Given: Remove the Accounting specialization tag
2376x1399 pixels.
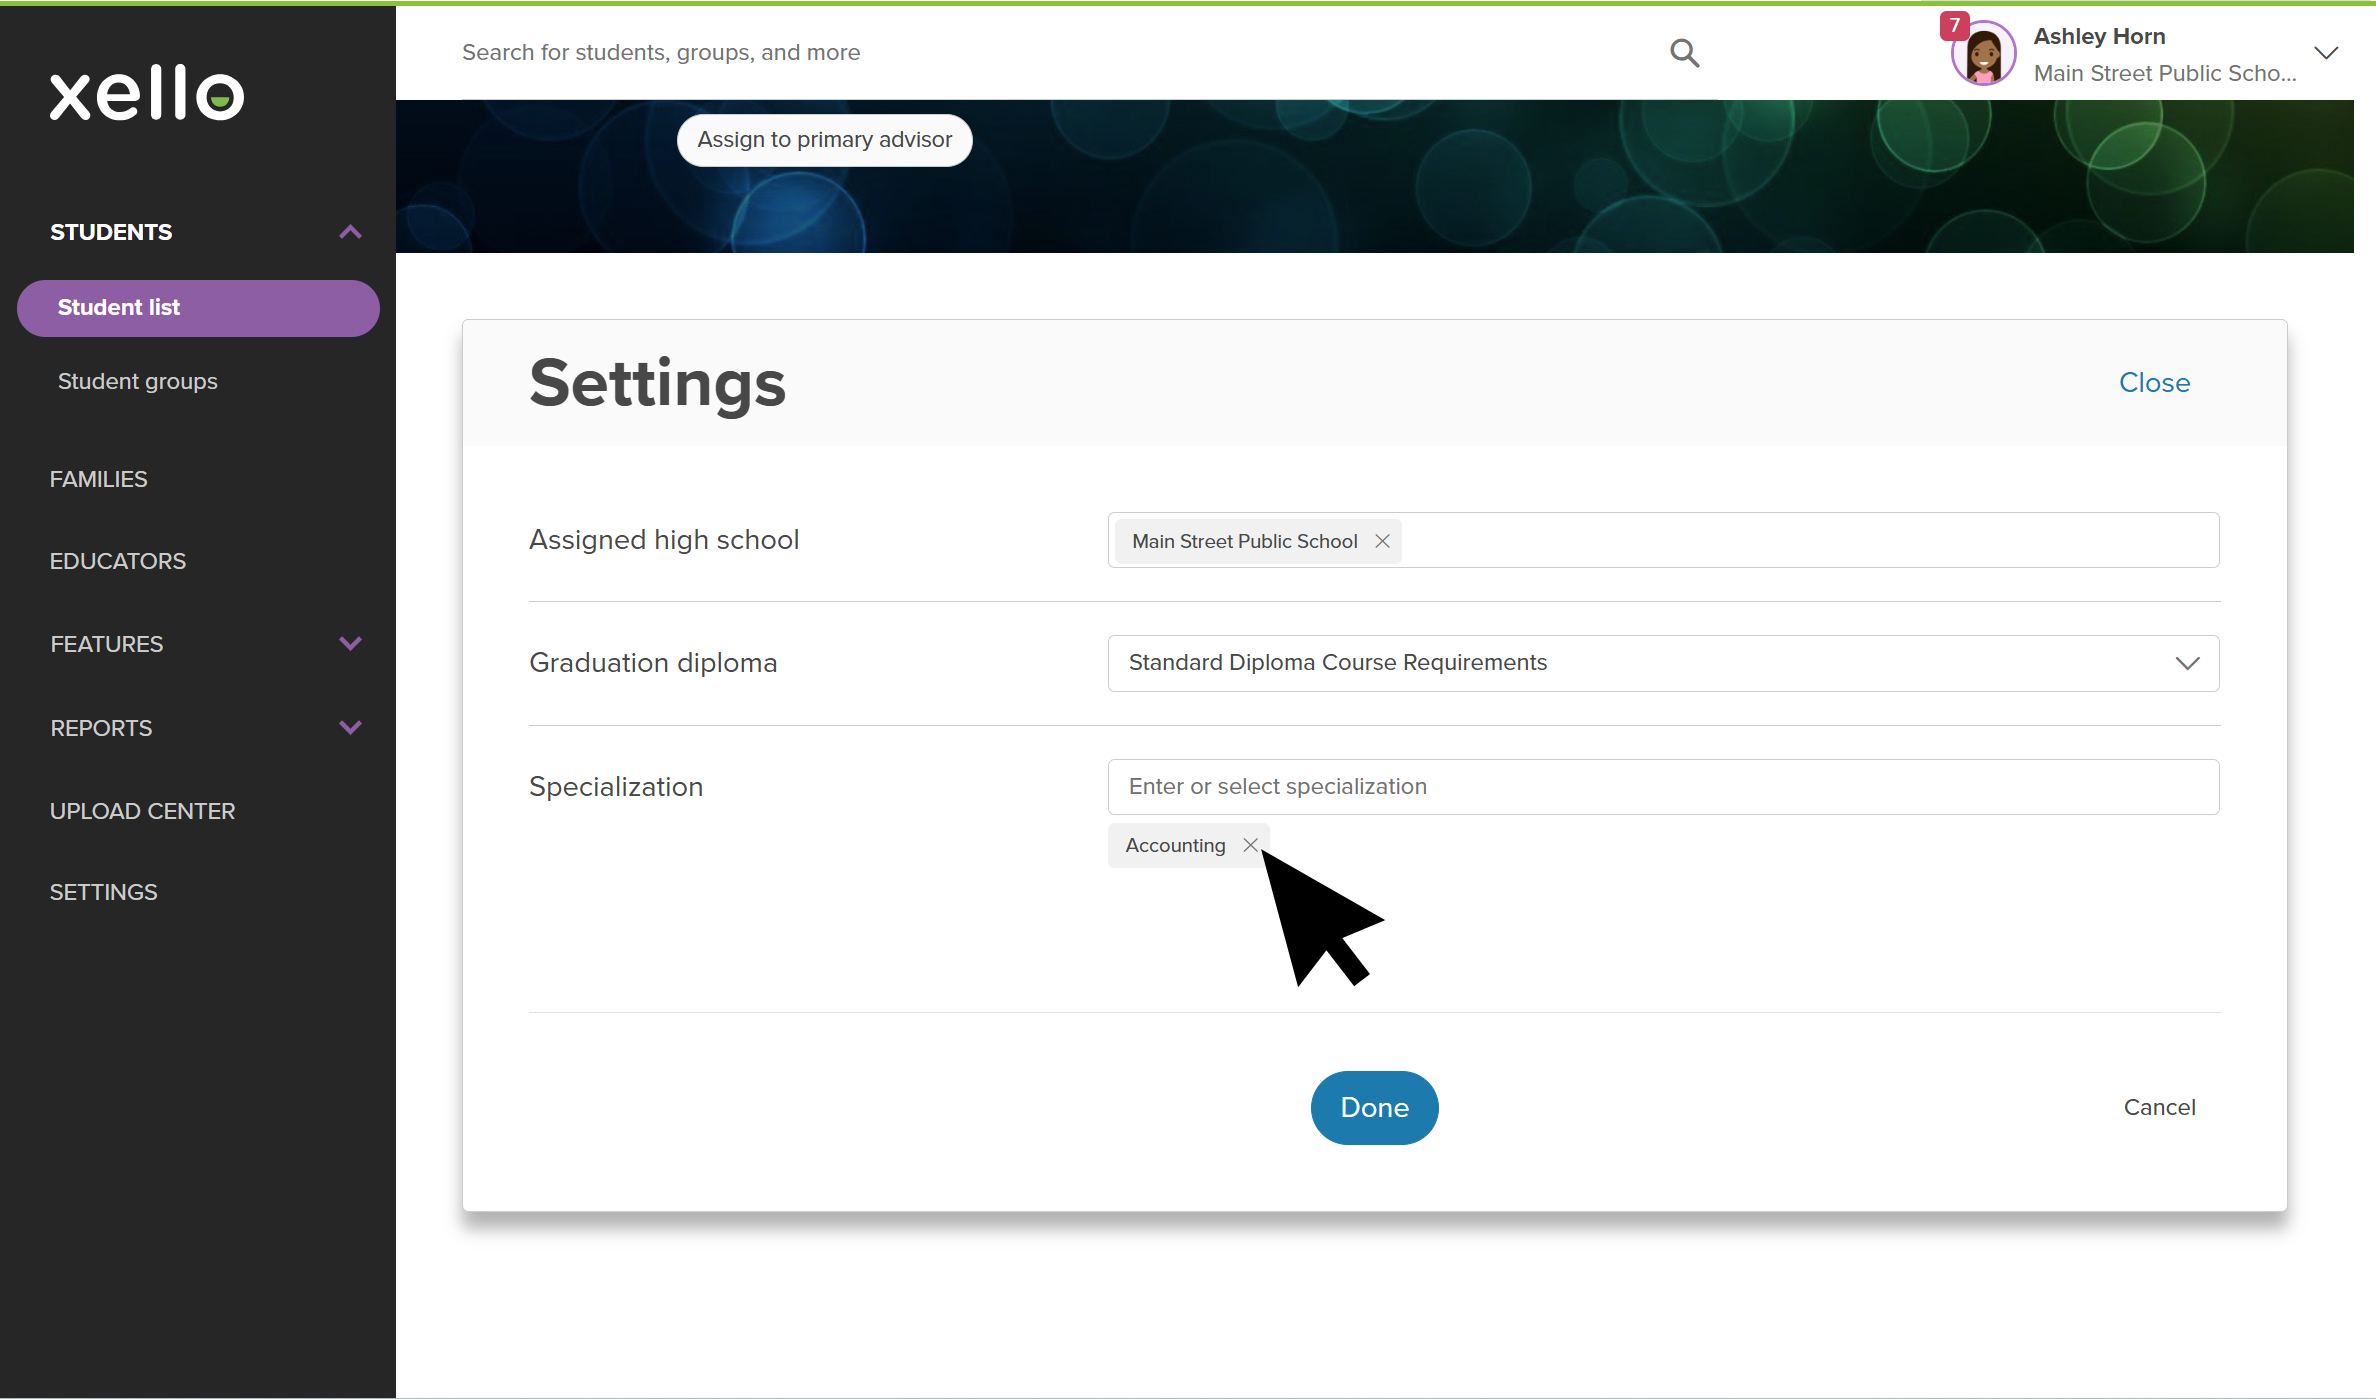Looking at the screenshot, I should pos(1250,845).
